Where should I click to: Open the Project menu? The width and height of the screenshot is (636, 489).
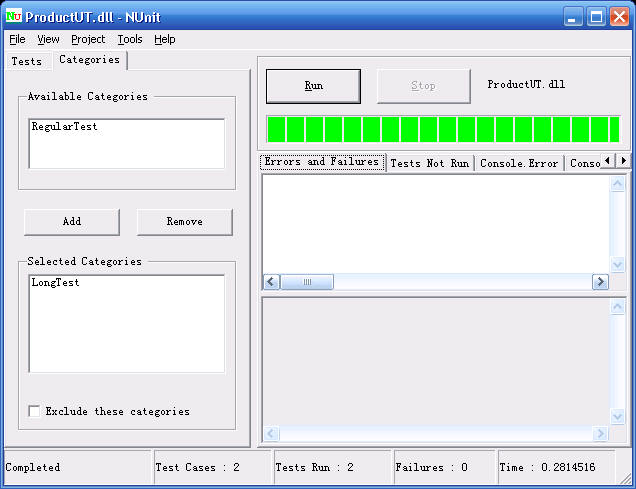pos(88,39)
